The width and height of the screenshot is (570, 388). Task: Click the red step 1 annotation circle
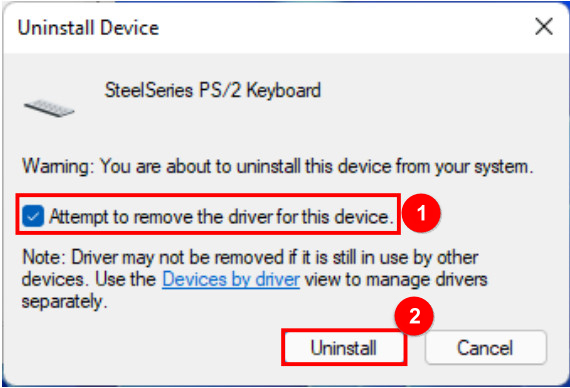tap(421, 213)
